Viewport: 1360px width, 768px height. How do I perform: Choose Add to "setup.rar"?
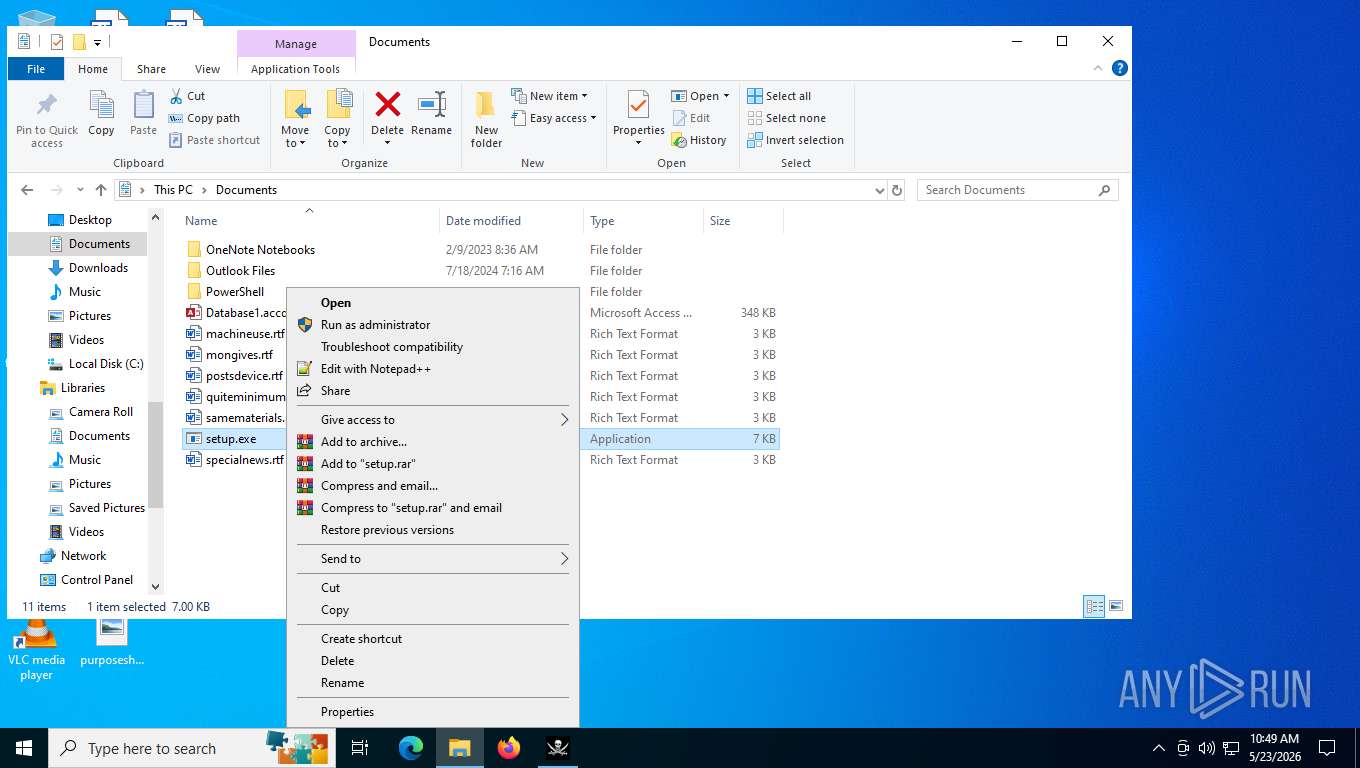(x=433, y=464)
